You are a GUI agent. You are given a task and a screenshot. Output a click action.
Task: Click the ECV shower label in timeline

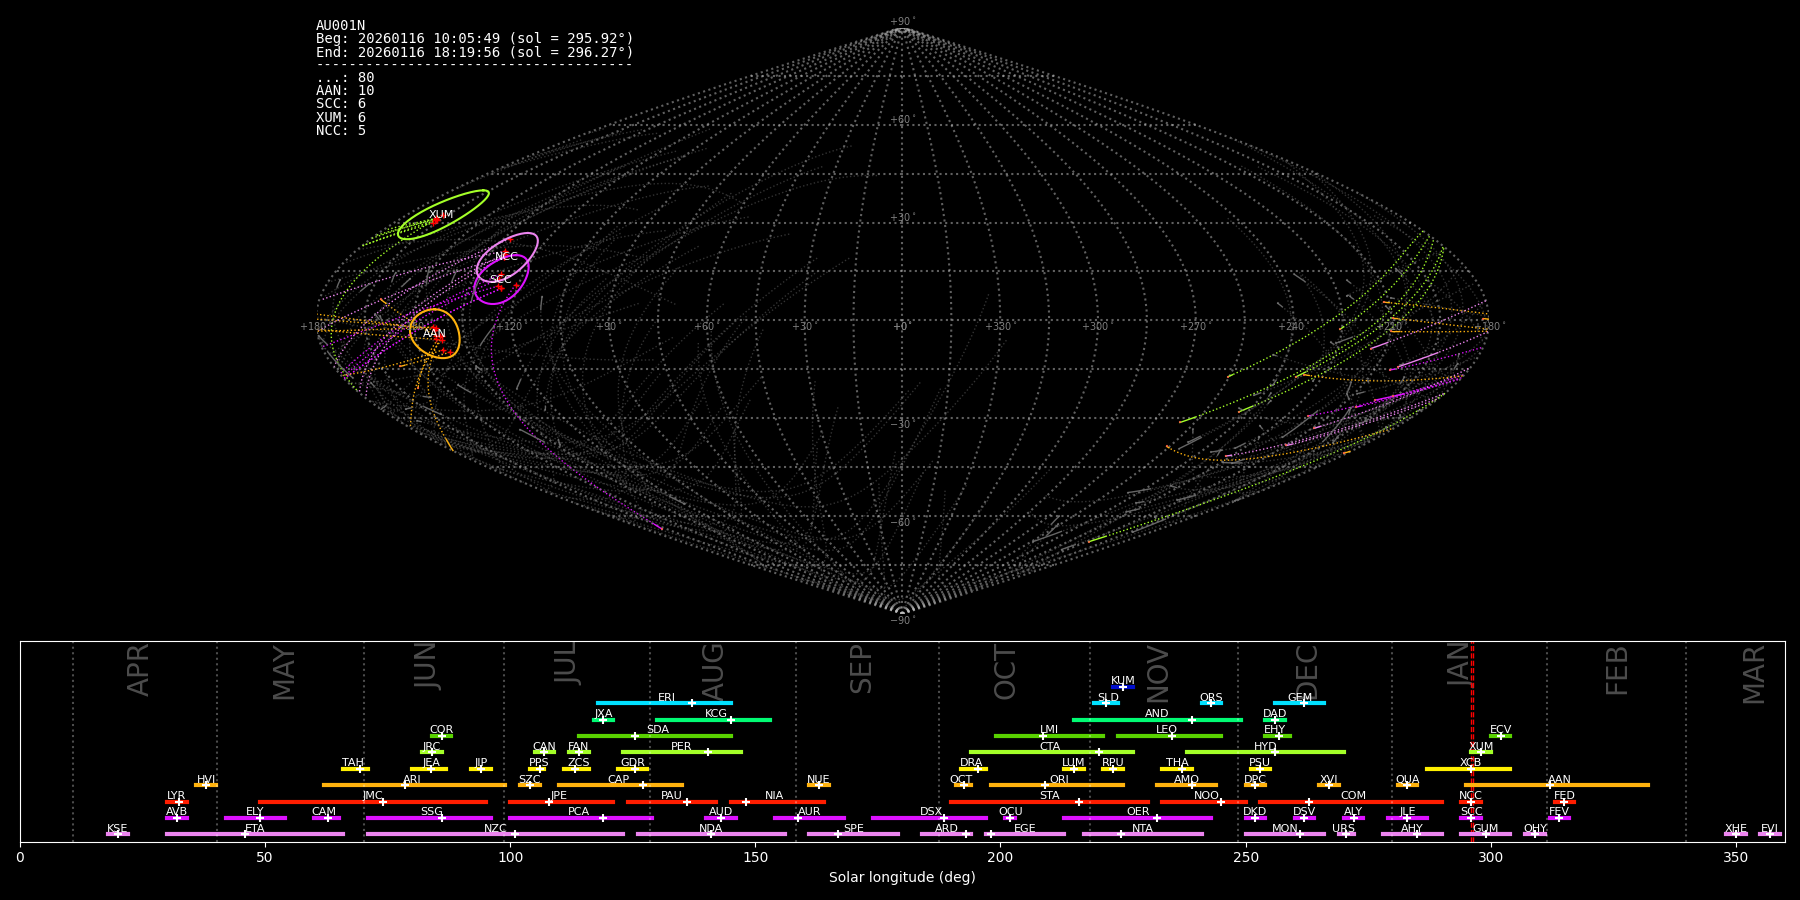1500,730
